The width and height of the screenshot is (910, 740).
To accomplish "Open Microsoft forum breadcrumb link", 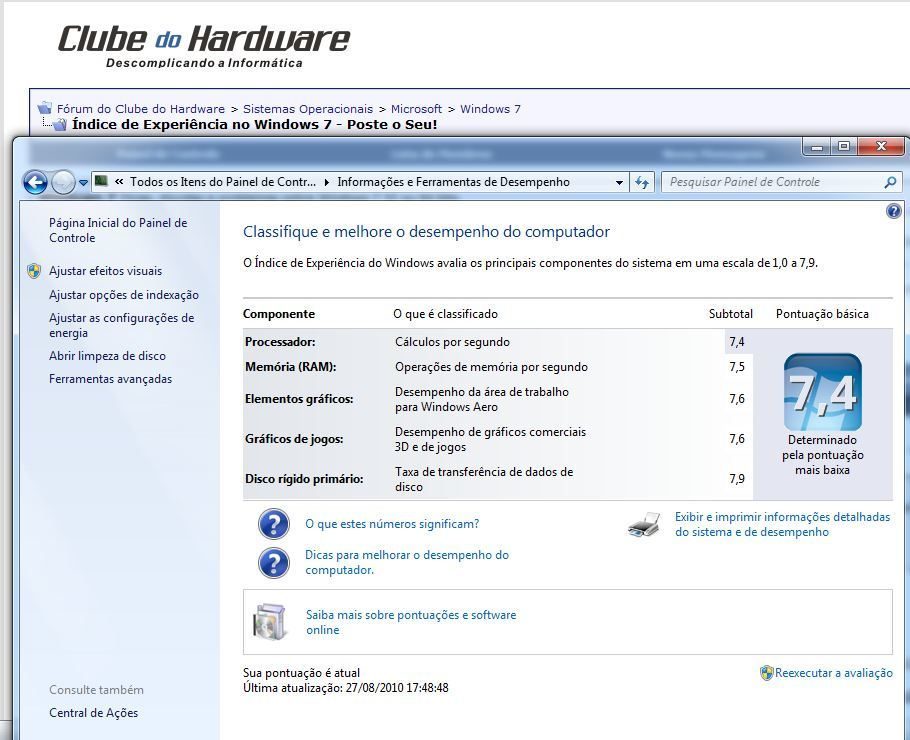I will [416, 109].
